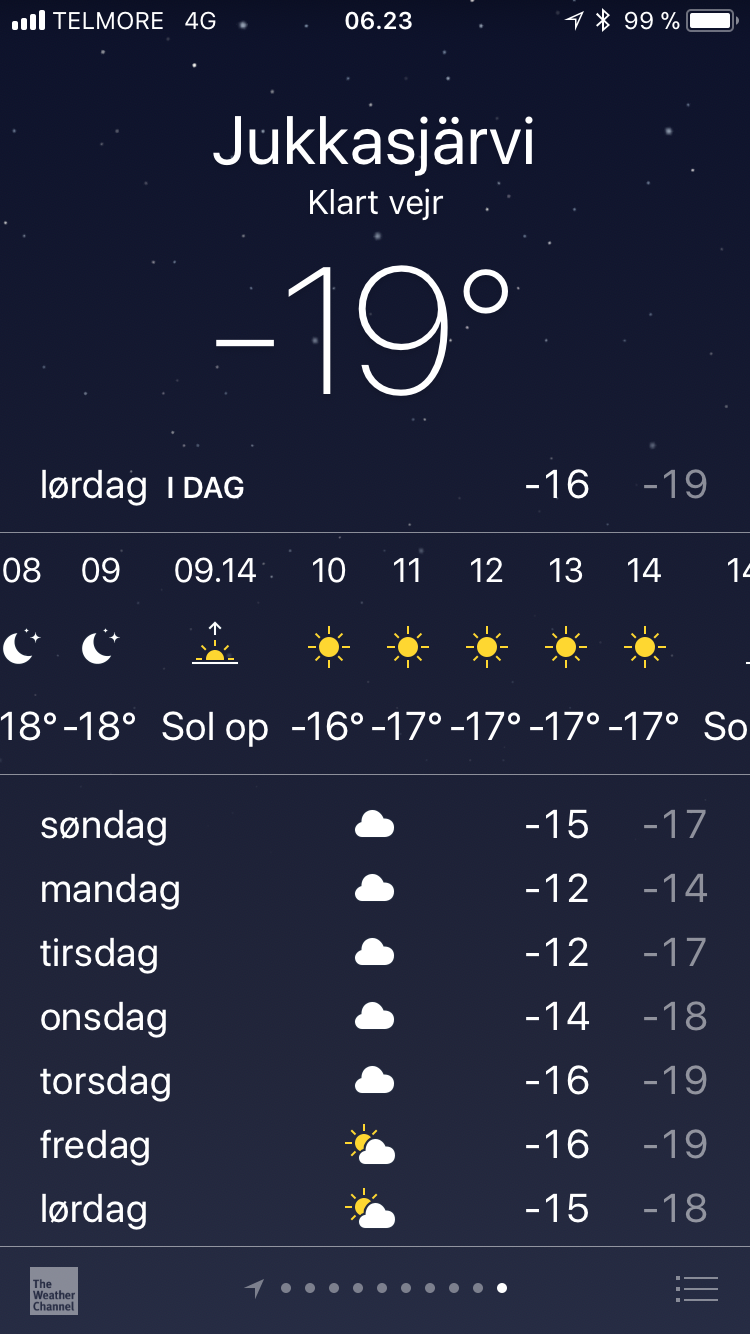The image size is (750, 1334).
Task: Open the city list menu icon
Action: click(697, 1289)
